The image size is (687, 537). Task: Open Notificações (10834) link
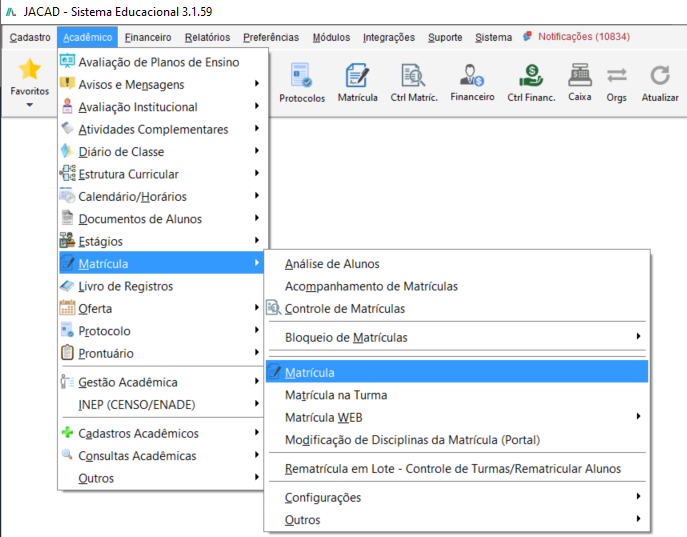coord(584,36)
